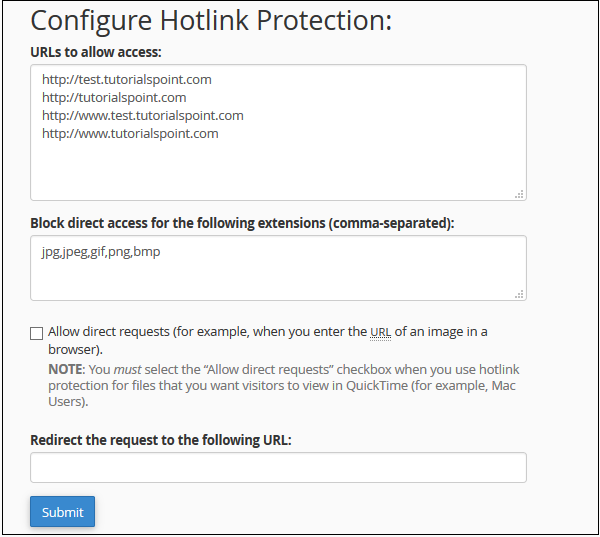600x537 pixels.
Task: Place cursor on http://test.tutorialspoint.com line
Action: pyautogui.click(x=126, y=79)
